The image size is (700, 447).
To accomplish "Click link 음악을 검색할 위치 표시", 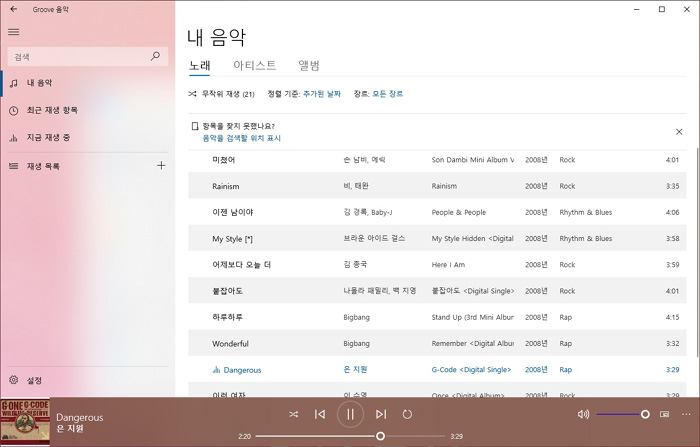I will click(x=242, y=138).
